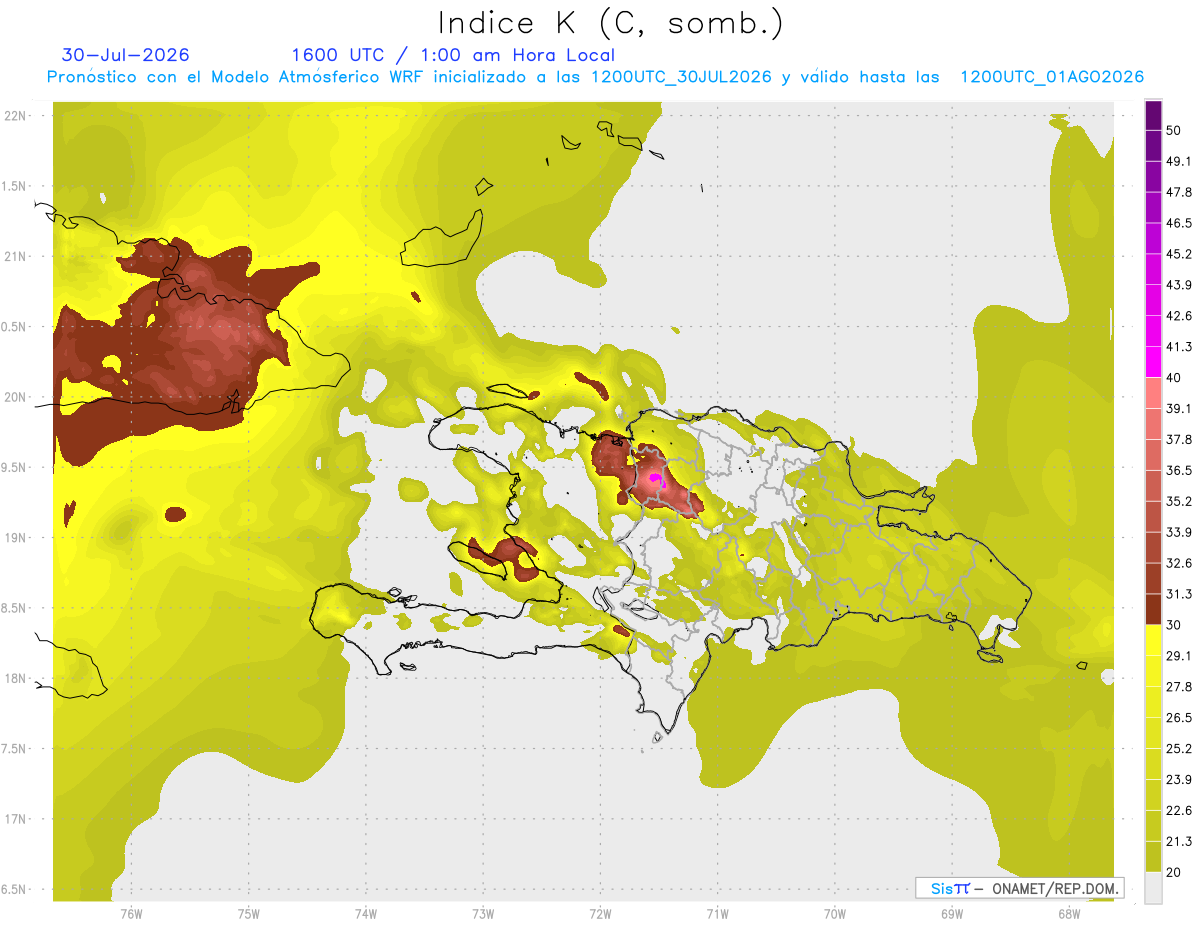Image resolution: width=1200 pixels, height=927 pixels.
Task: Click the ONAMET/REP.DOM. credit box
Action: 1019,888
